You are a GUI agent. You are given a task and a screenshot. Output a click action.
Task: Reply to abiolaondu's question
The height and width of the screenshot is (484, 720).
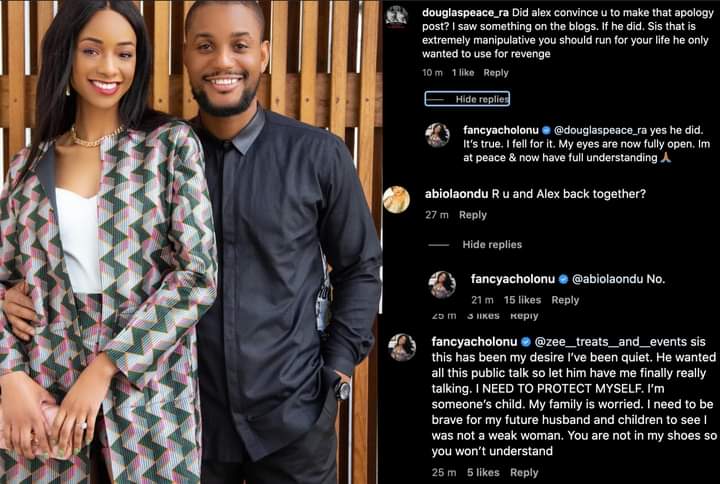point(472,215)
